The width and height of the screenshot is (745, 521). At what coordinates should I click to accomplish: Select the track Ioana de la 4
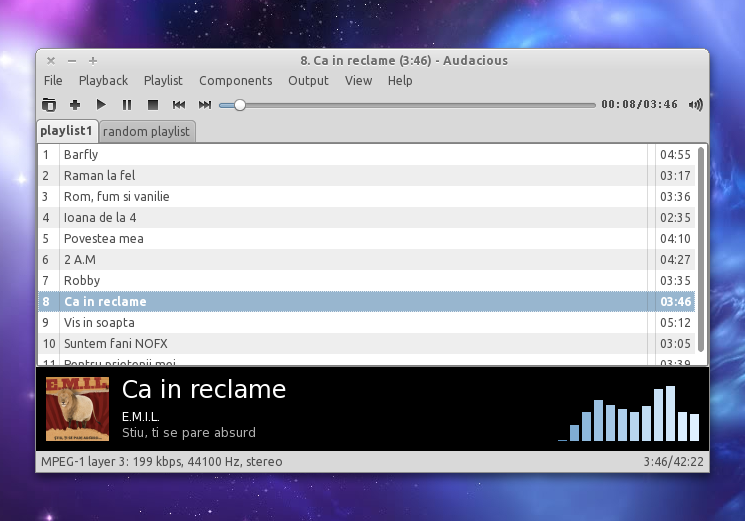click(366, 218)
